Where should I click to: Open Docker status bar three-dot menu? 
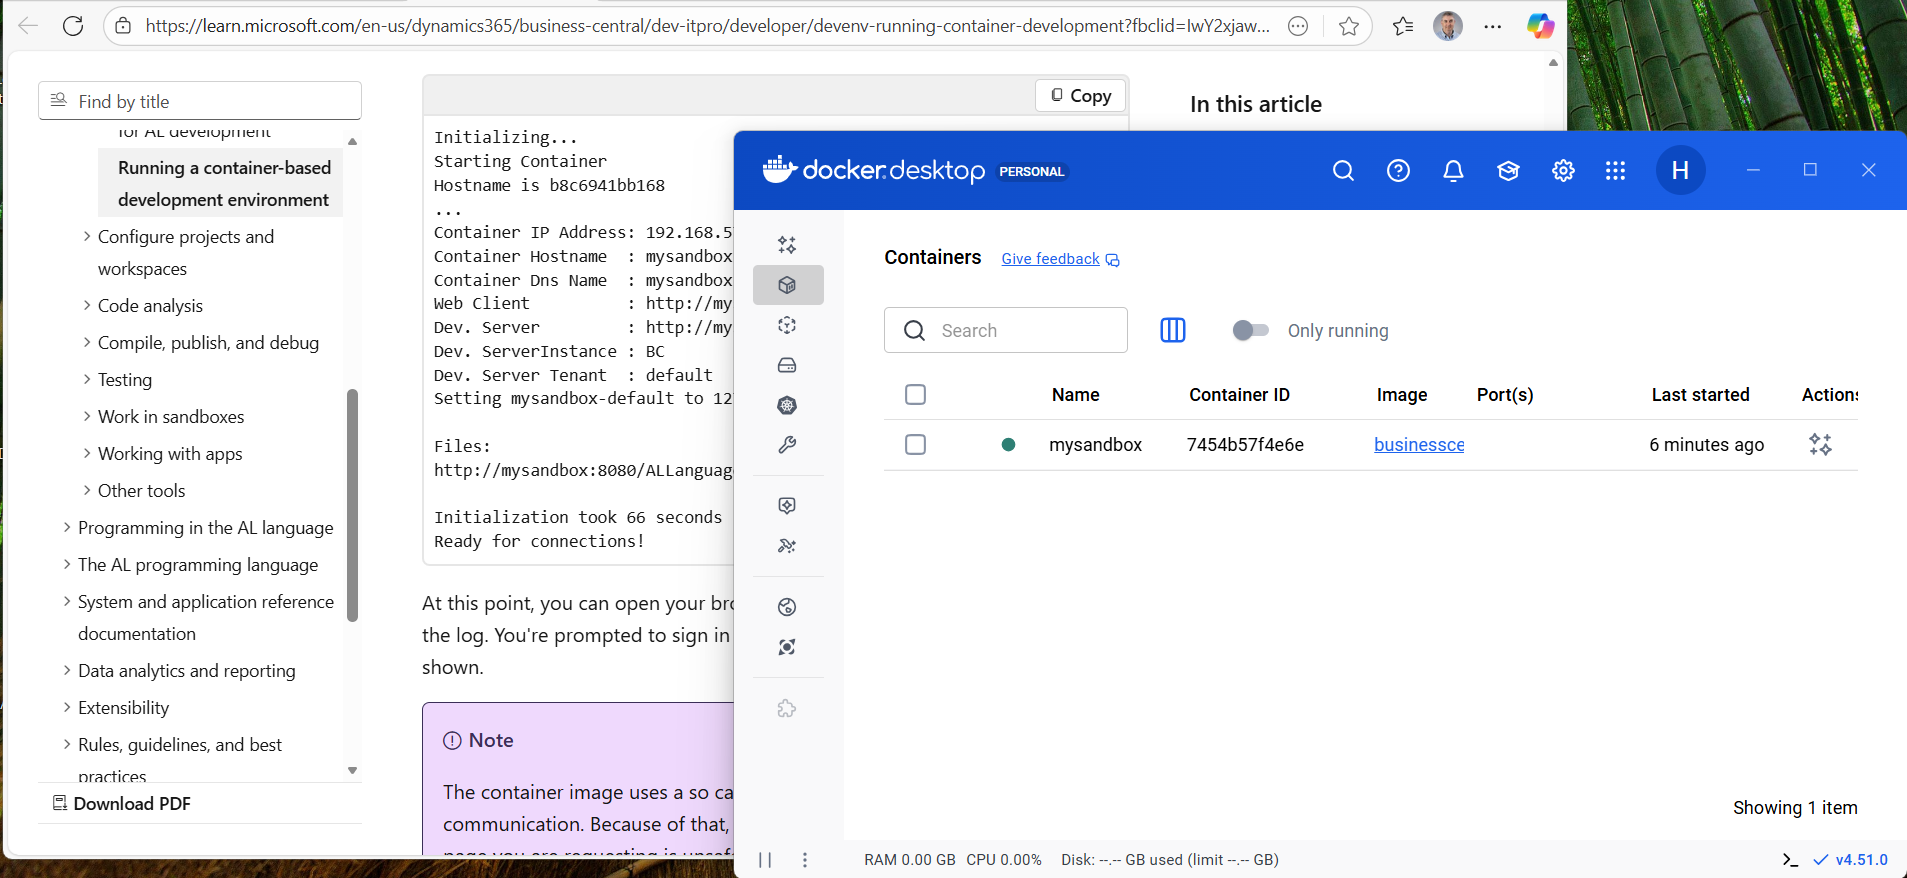tap(805, 860)
